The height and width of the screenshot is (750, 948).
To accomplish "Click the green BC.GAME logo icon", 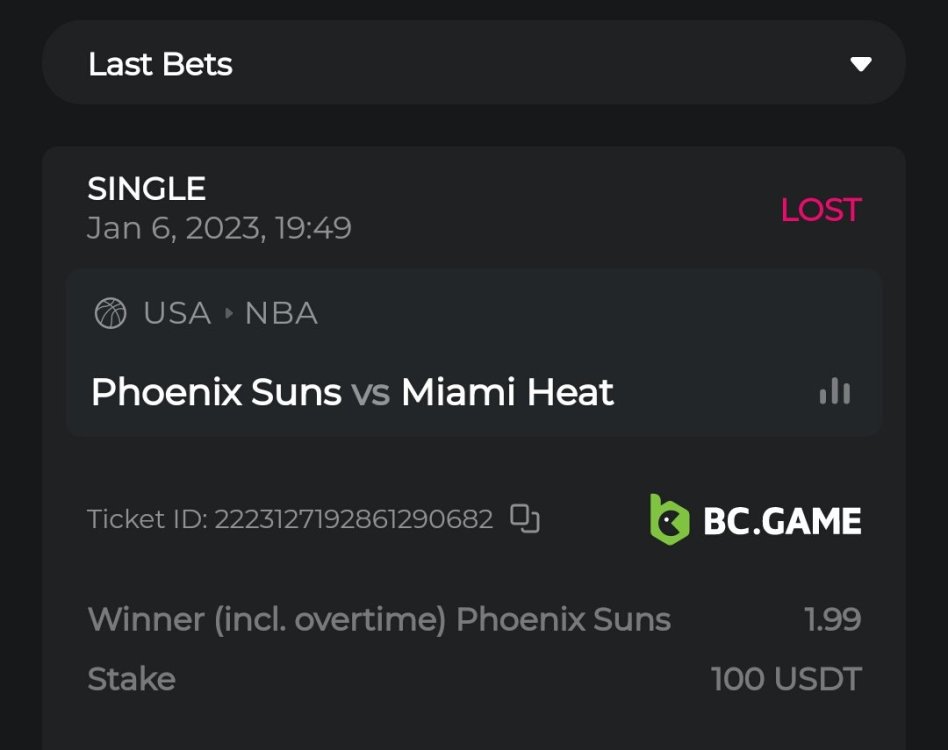I will click(669, 519).
